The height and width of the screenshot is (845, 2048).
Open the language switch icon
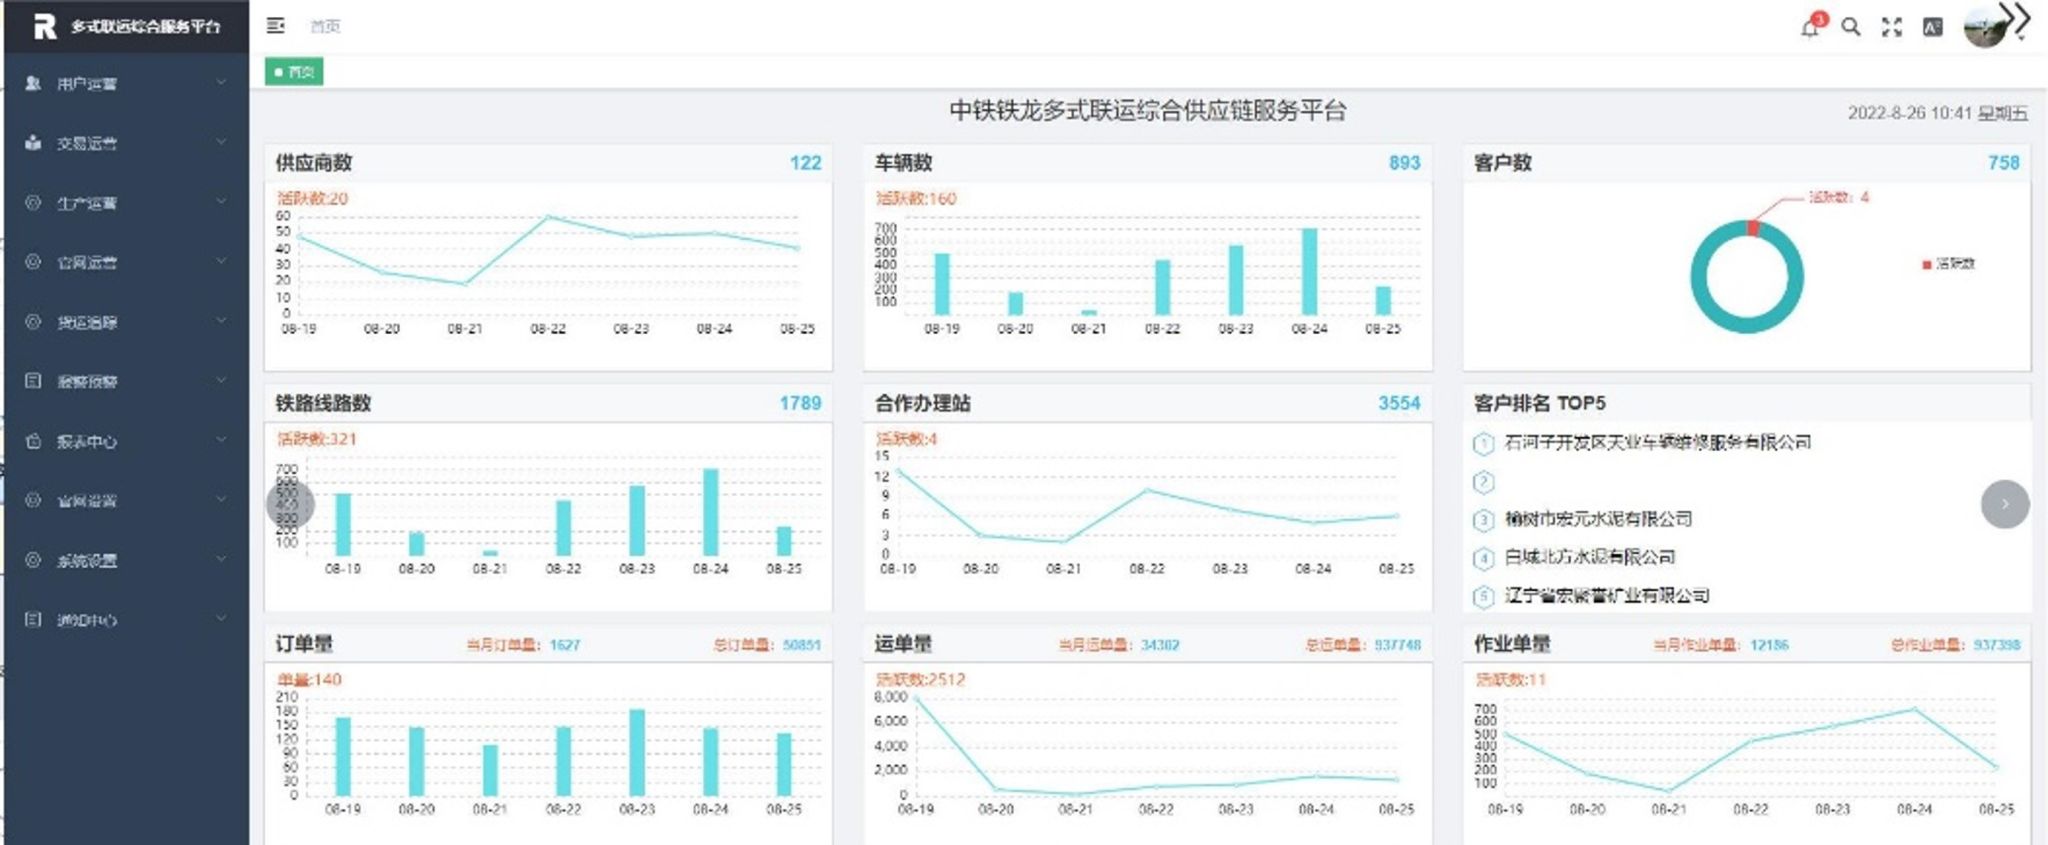[x=1933, y=27]
